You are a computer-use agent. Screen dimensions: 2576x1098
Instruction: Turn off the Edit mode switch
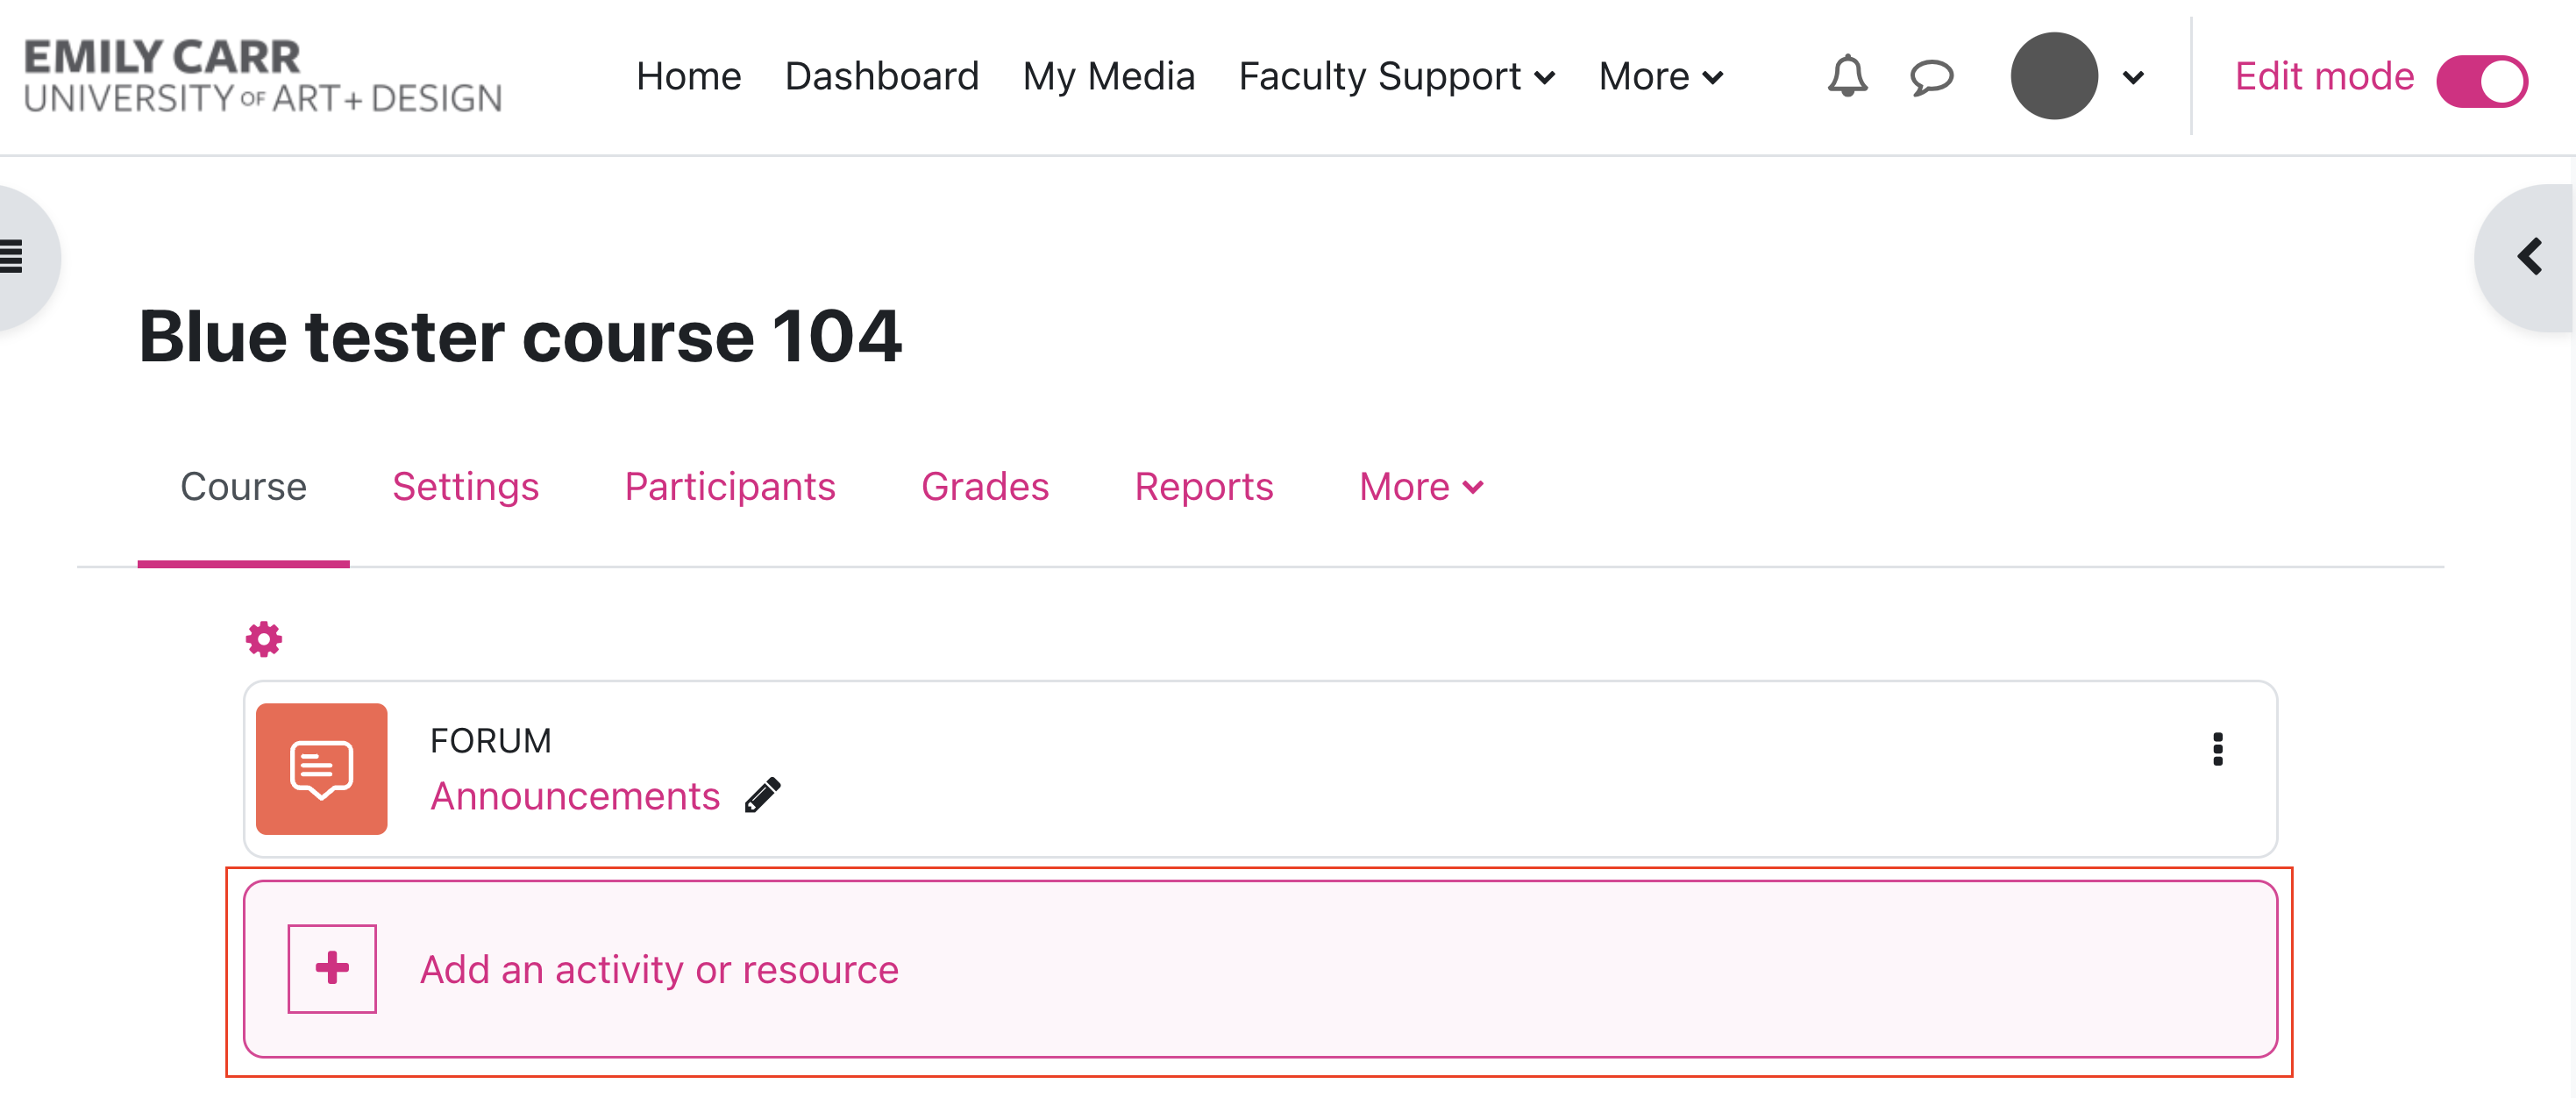pyautogui.click(x=2481, y=81)
